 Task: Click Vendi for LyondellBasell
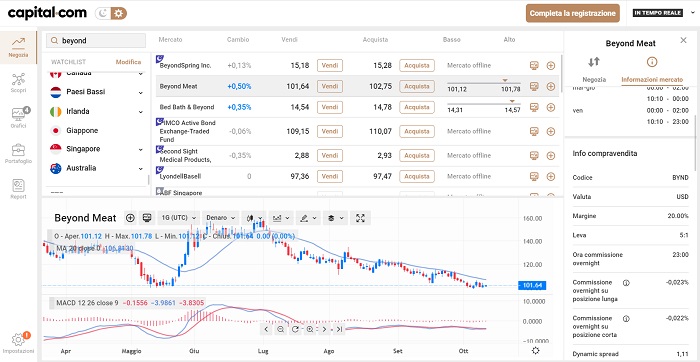[329, 176]
